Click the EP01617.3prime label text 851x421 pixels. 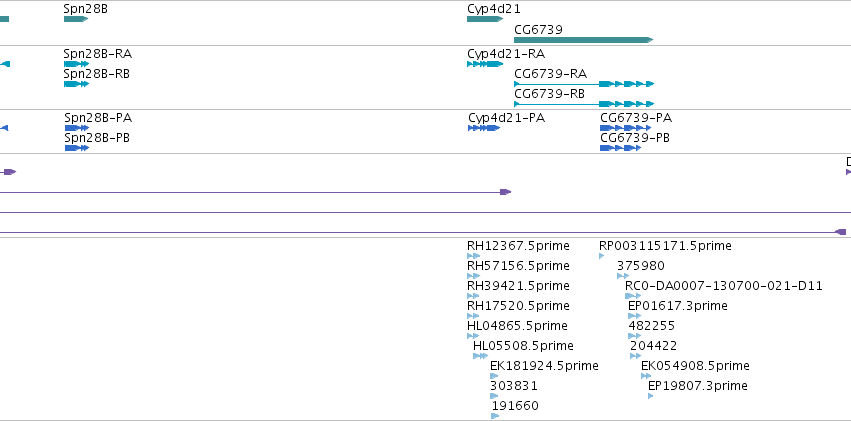(677, 306)
